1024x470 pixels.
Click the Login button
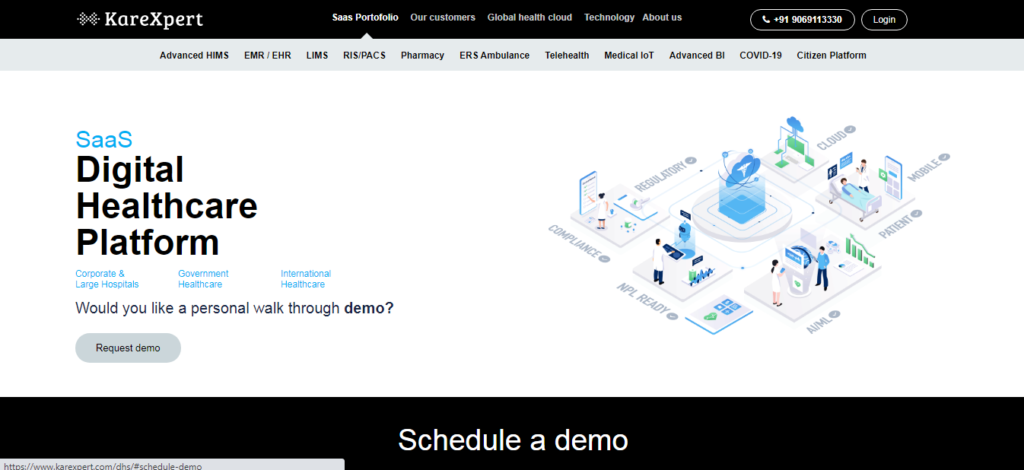pyautogui.click(x=884, y=20)
